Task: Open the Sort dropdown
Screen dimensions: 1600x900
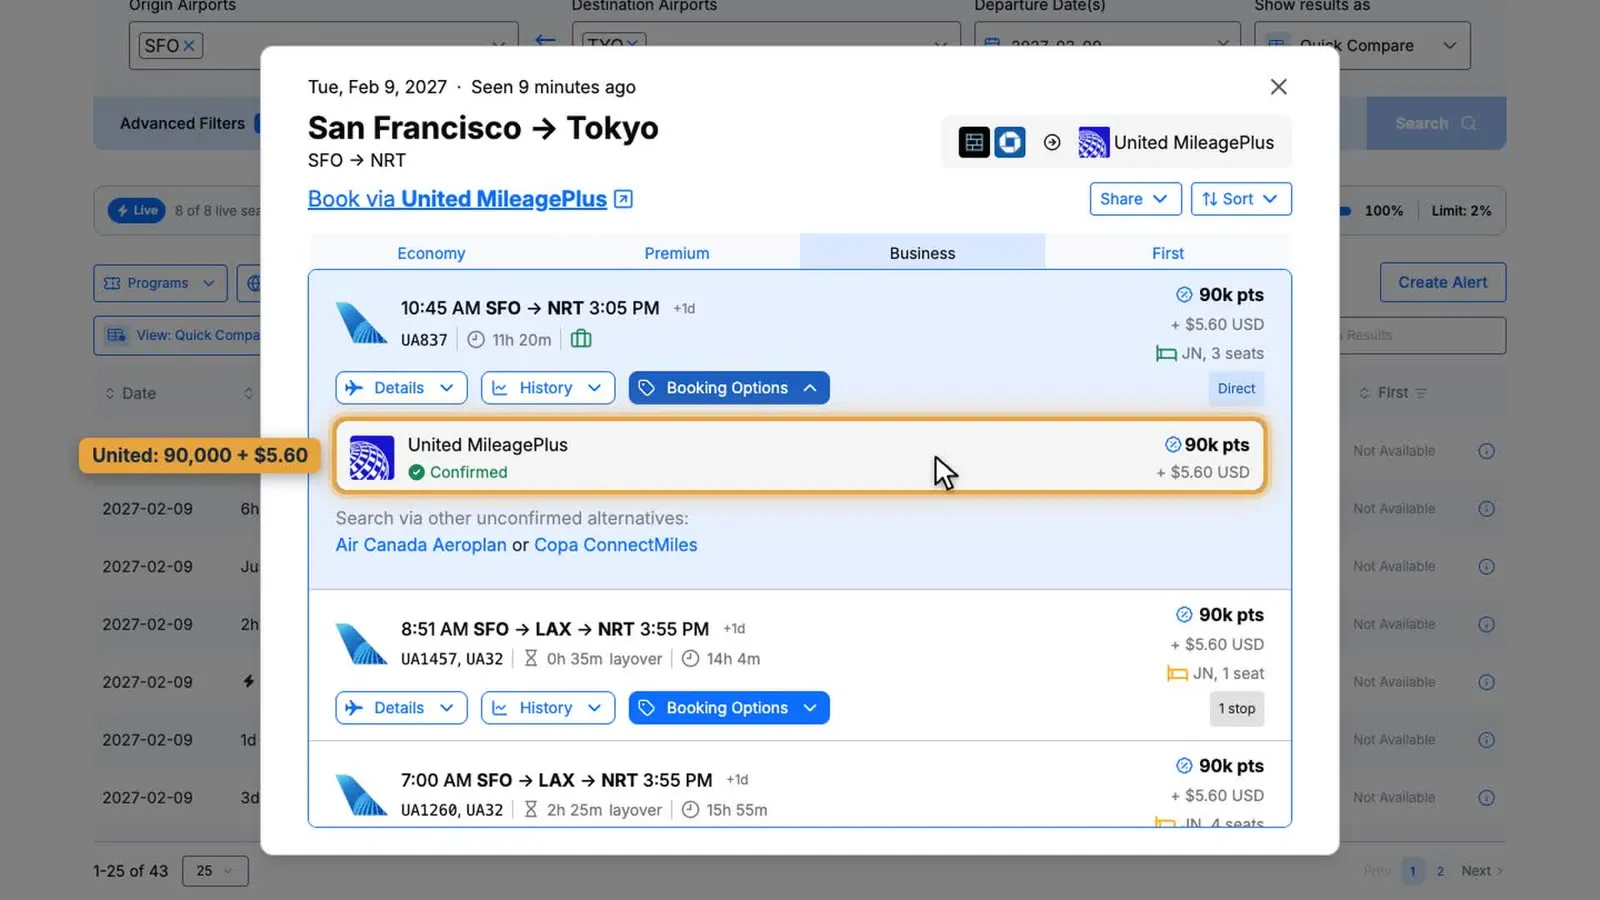Action: click(x=1241, y=199)
